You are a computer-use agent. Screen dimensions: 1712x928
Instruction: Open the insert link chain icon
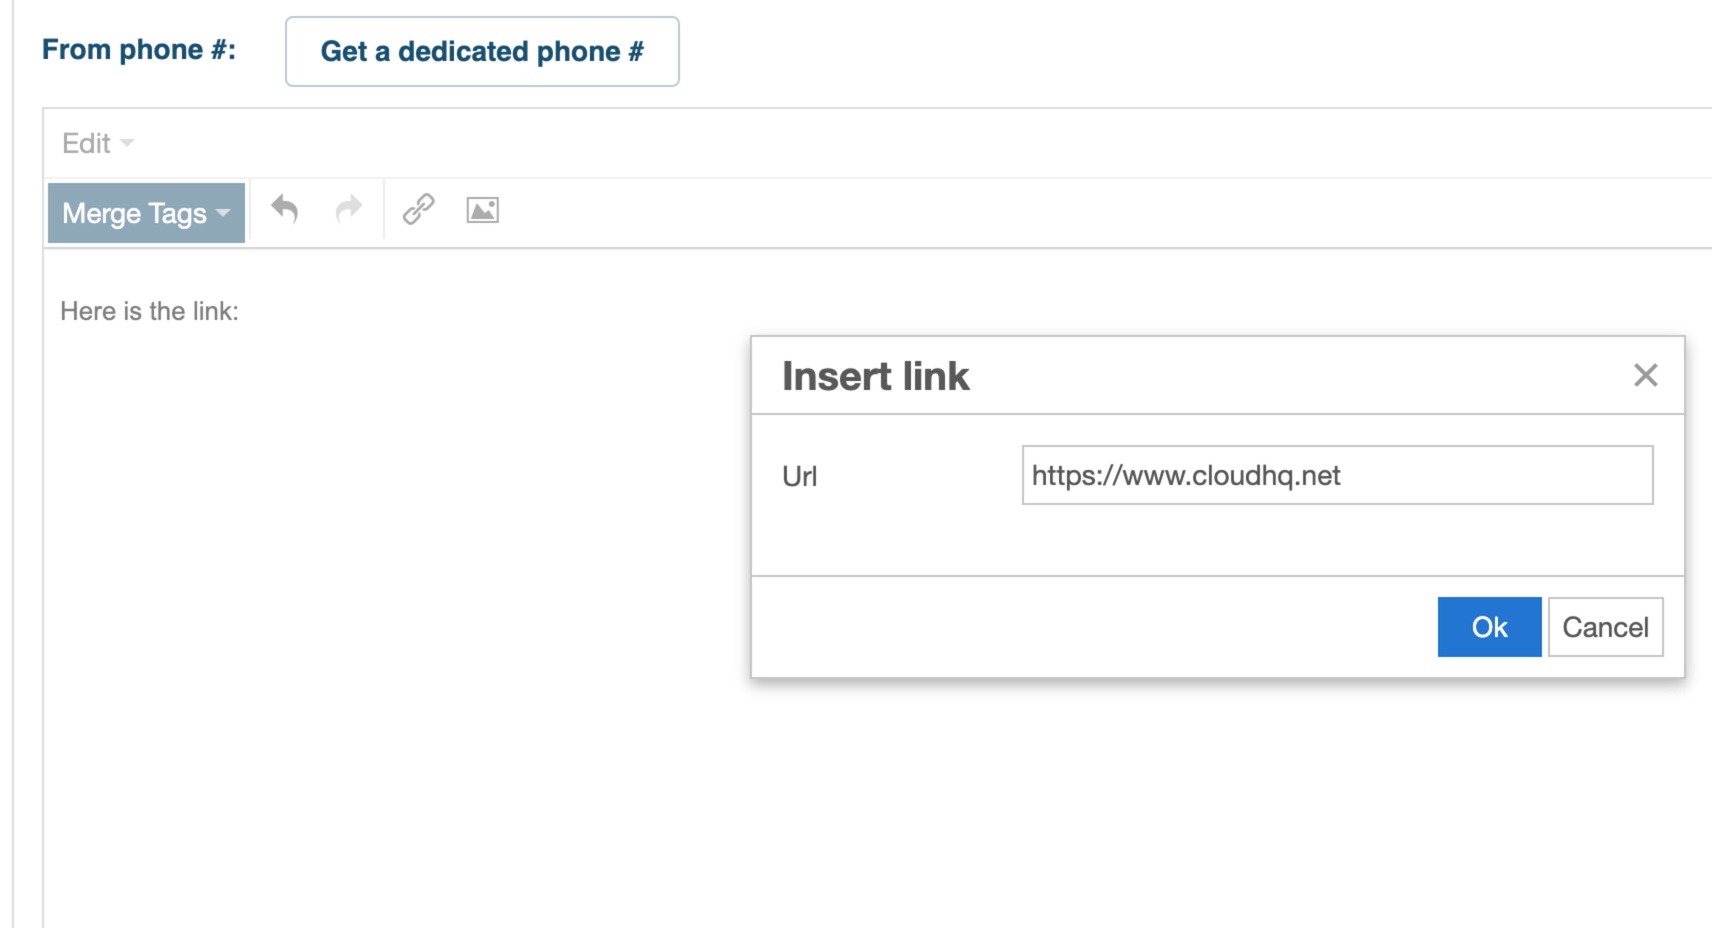(x=418, y=210)
